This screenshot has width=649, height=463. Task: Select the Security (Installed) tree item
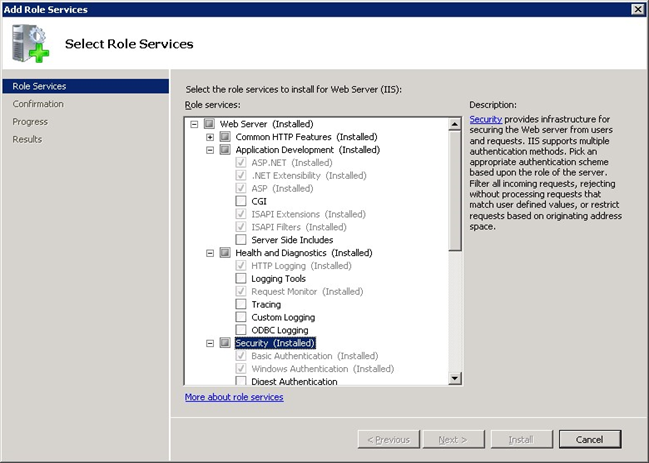(275, 343)
